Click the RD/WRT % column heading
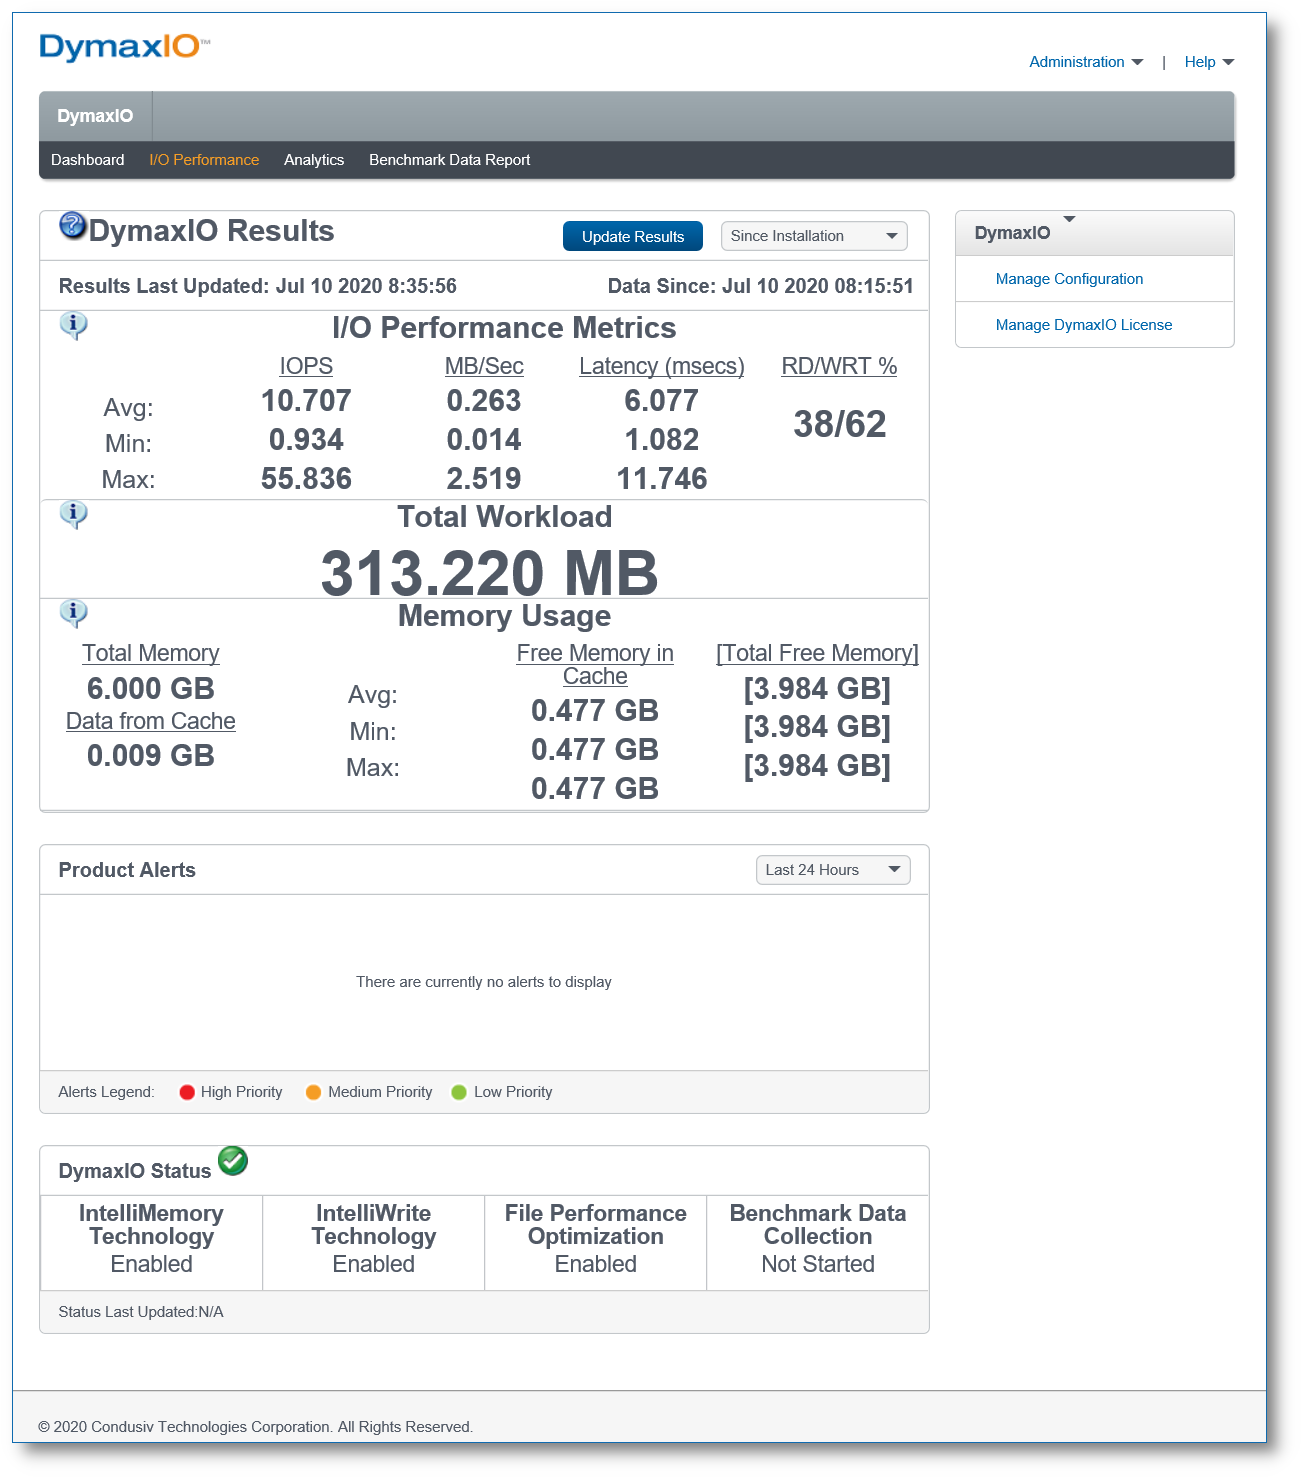This screenshot has height=1477, width=1301. pos(839,366)
